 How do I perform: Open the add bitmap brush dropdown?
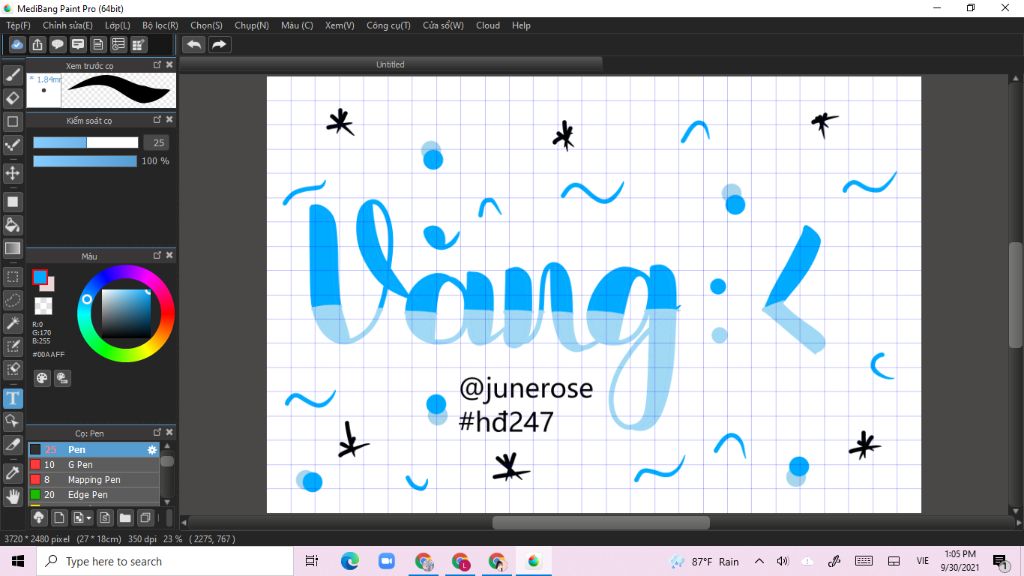(82, 518)
